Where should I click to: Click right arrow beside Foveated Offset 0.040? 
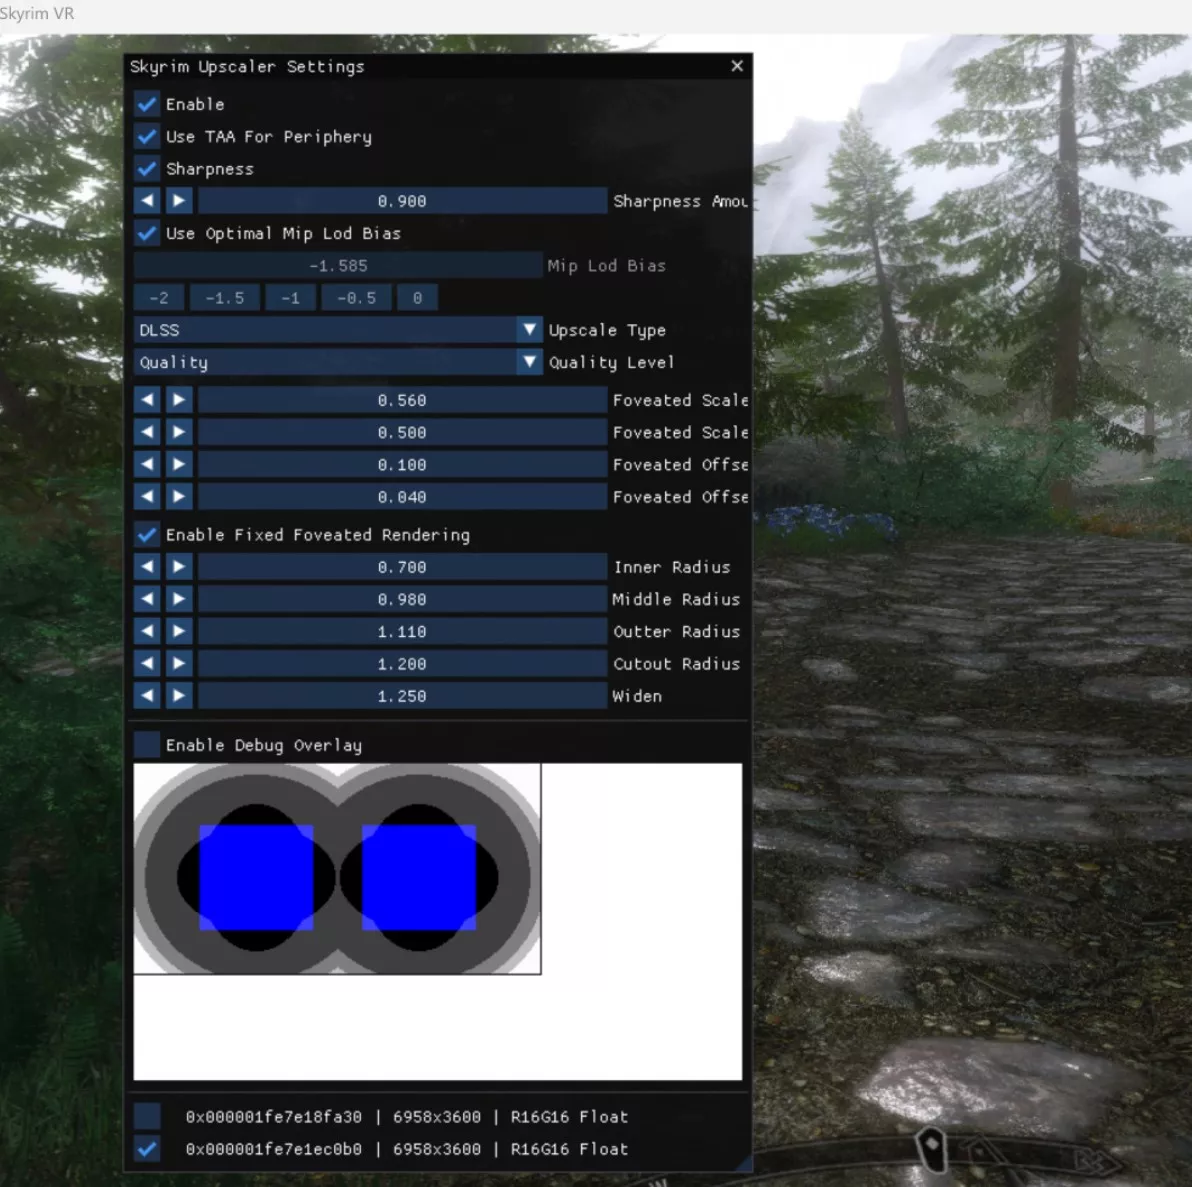(x=179, y=497)
